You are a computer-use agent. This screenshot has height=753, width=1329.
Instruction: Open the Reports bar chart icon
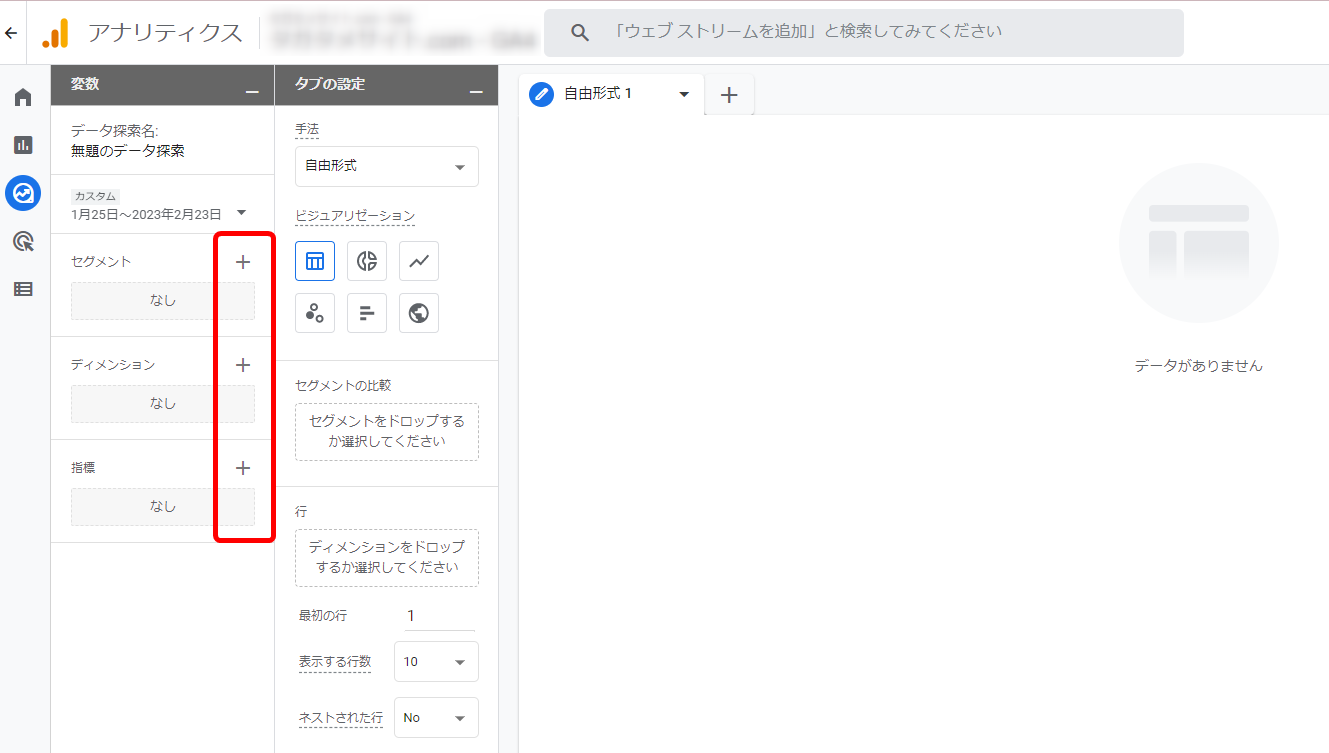[x=23, y=145]
